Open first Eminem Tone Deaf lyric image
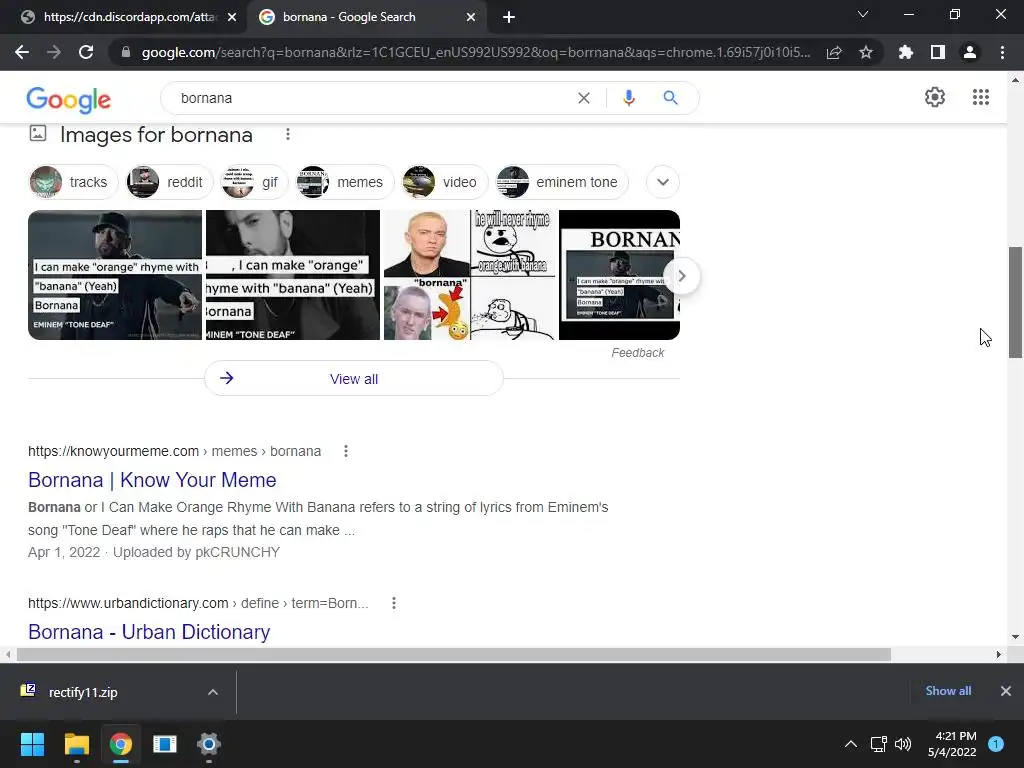The image size is (1024, 768). [x=115, y=275]
